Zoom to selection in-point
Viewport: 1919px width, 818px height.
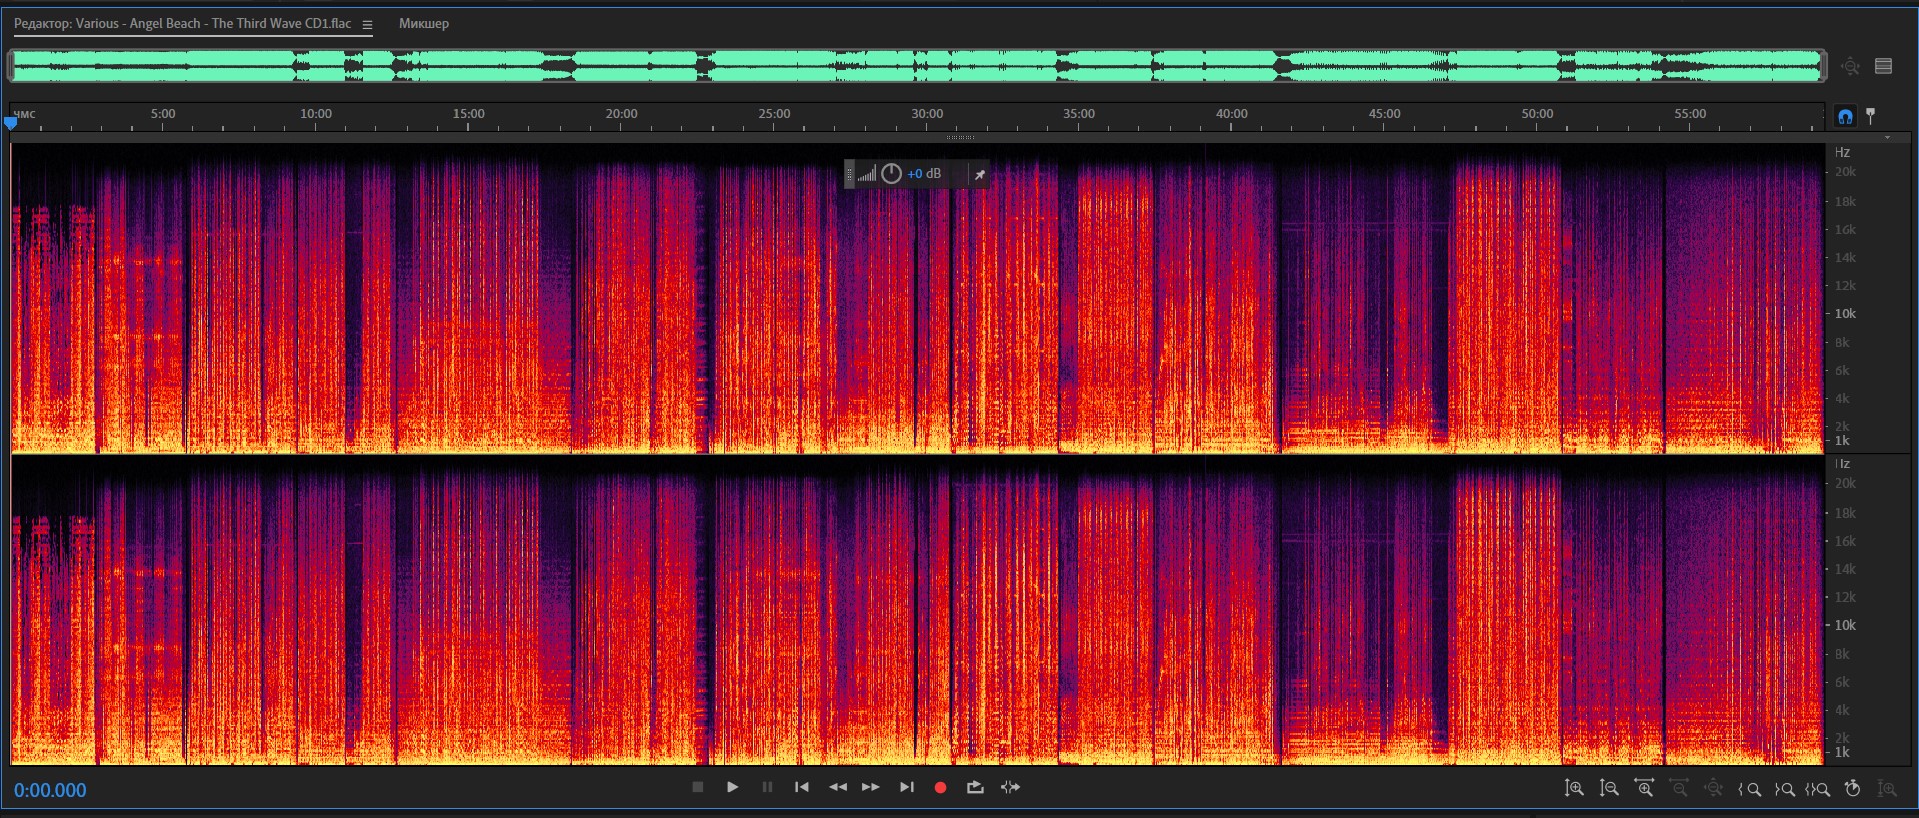1749,789
